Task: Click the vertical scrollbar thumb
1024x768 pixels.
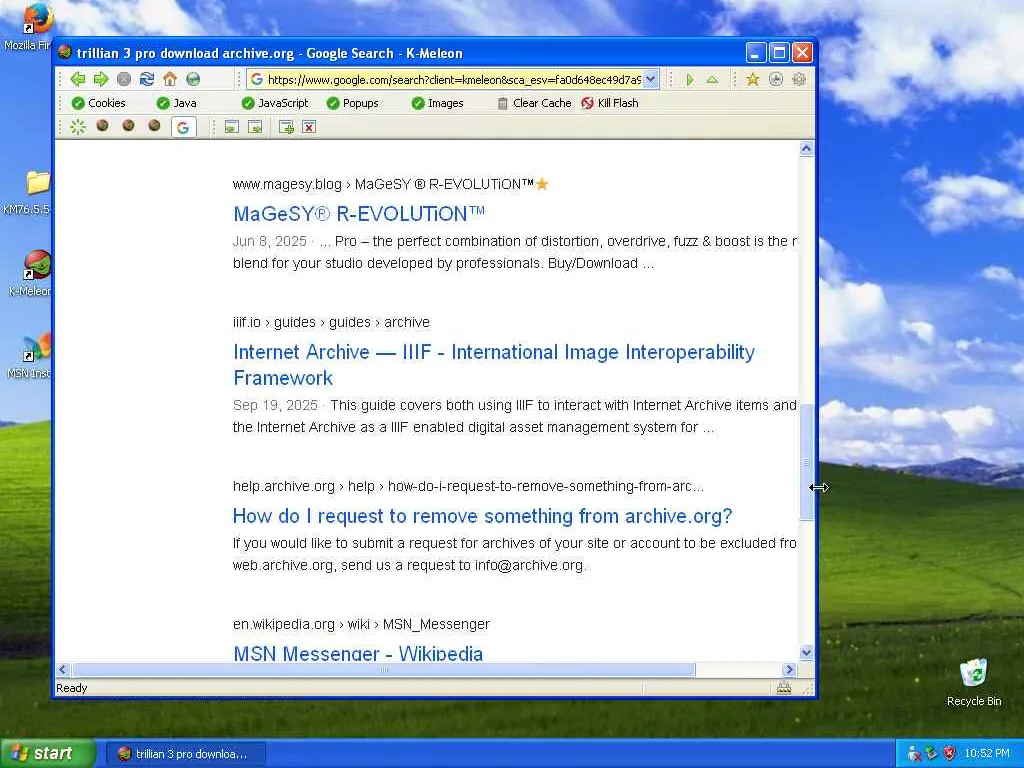Action: (807, 462)
